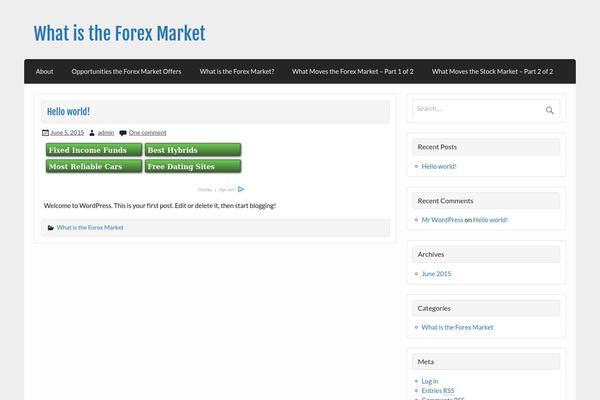
Task: Click the calendar icon beside June 5, 2015
Action: point(45,133)
